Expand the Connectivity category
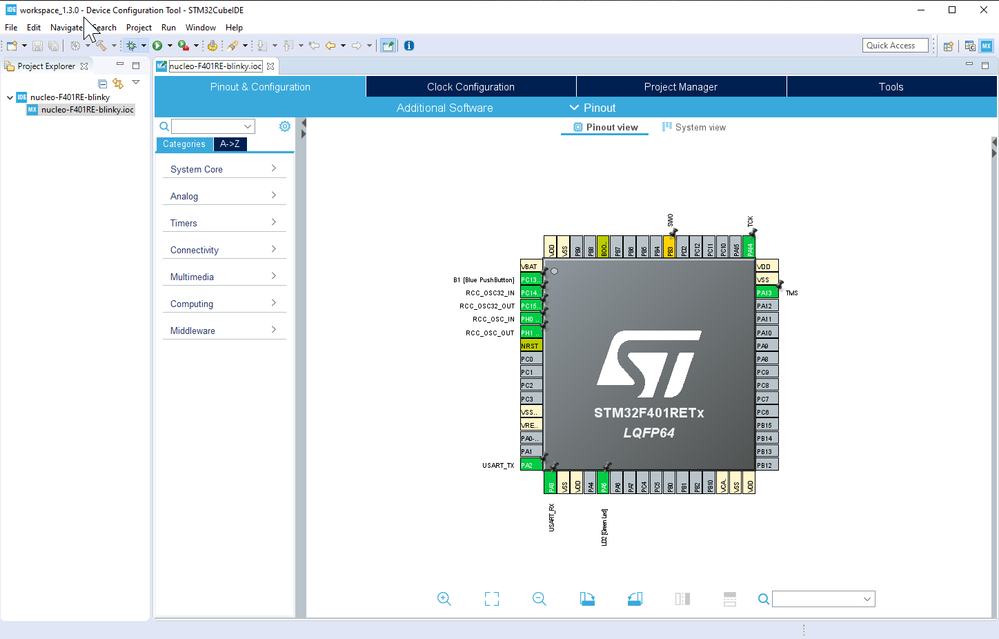 224,250
